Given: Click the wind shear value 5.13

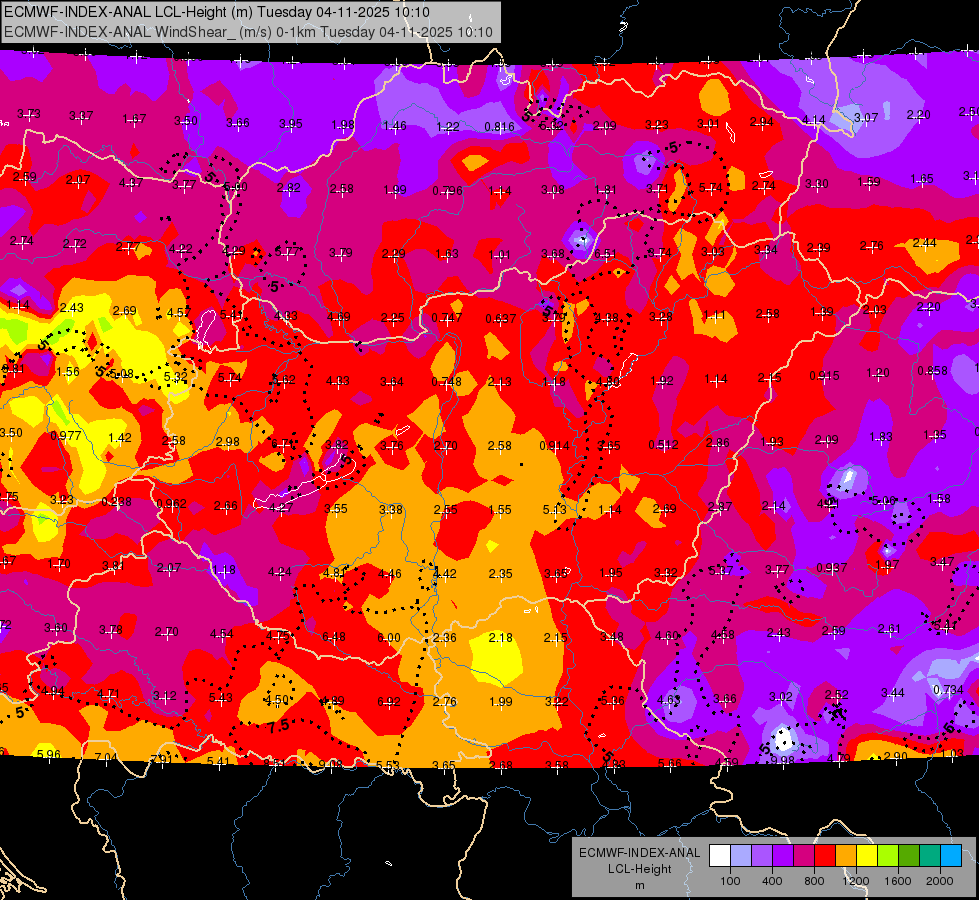Looking at the screenshot, I should 554,509.
